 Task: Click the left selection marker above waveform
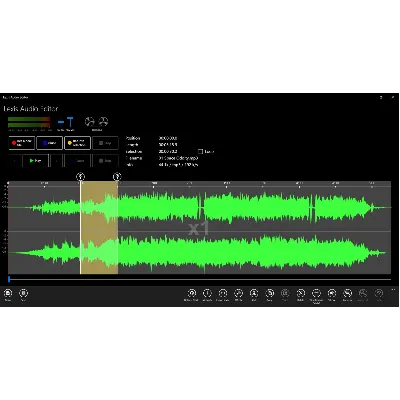tap(80, 176)
